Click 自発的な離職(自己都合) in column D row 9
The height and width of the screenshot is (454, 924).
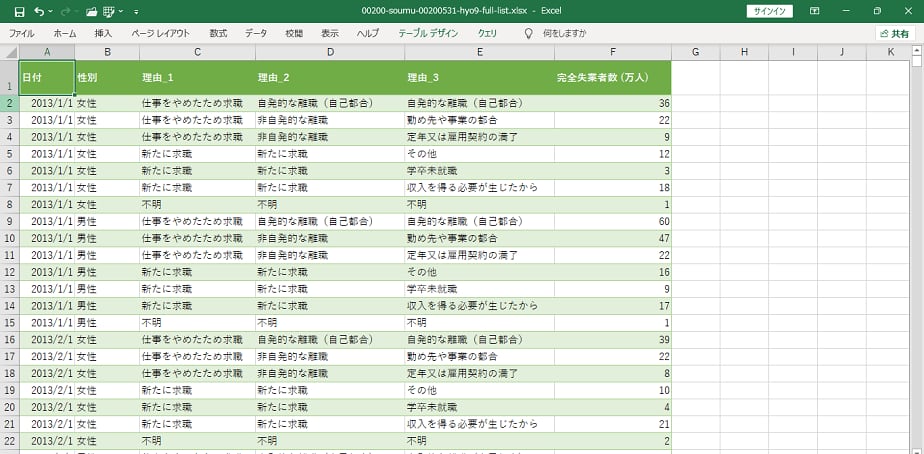point(315,222)
